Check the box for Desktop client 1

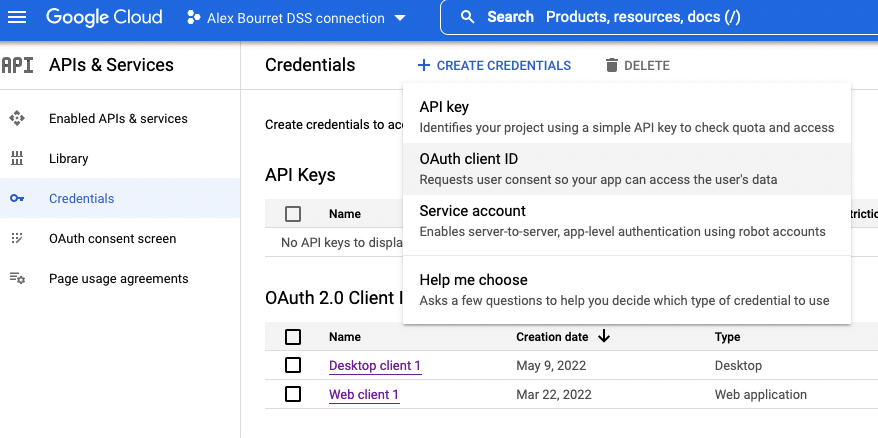(x=293, y=366)
